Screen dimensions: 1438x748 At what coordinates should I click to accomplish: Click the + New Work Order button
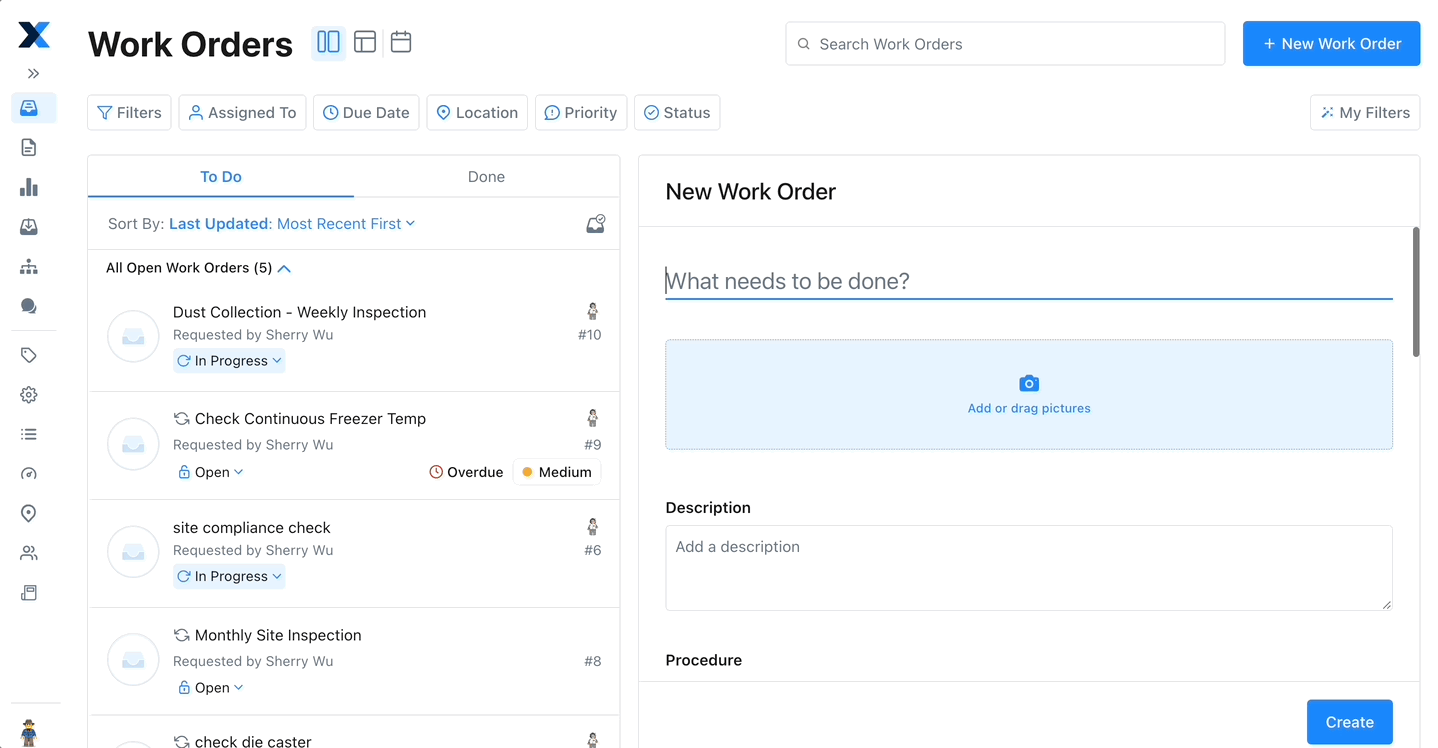coord(1331,44)
